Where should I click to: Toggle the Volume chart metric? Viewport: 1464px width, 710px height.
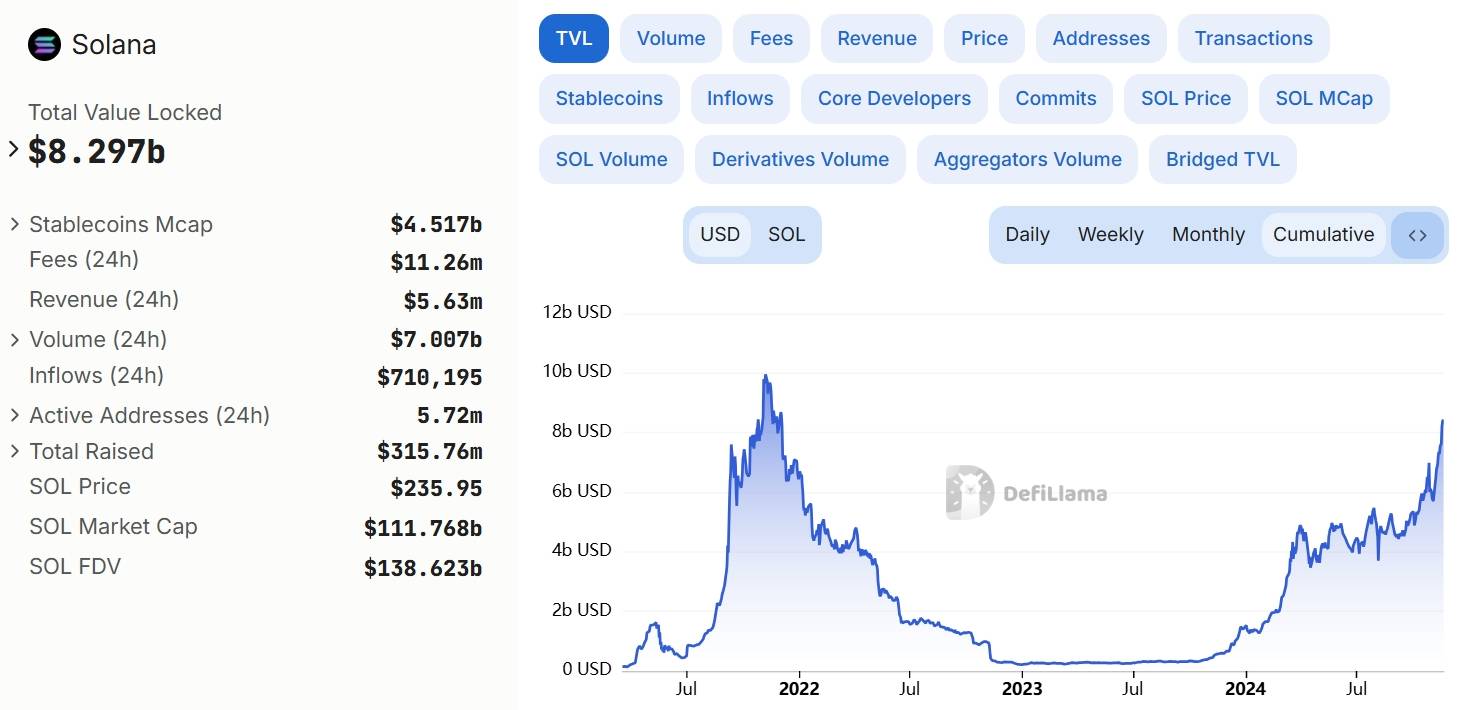click(x=671, y=39)
